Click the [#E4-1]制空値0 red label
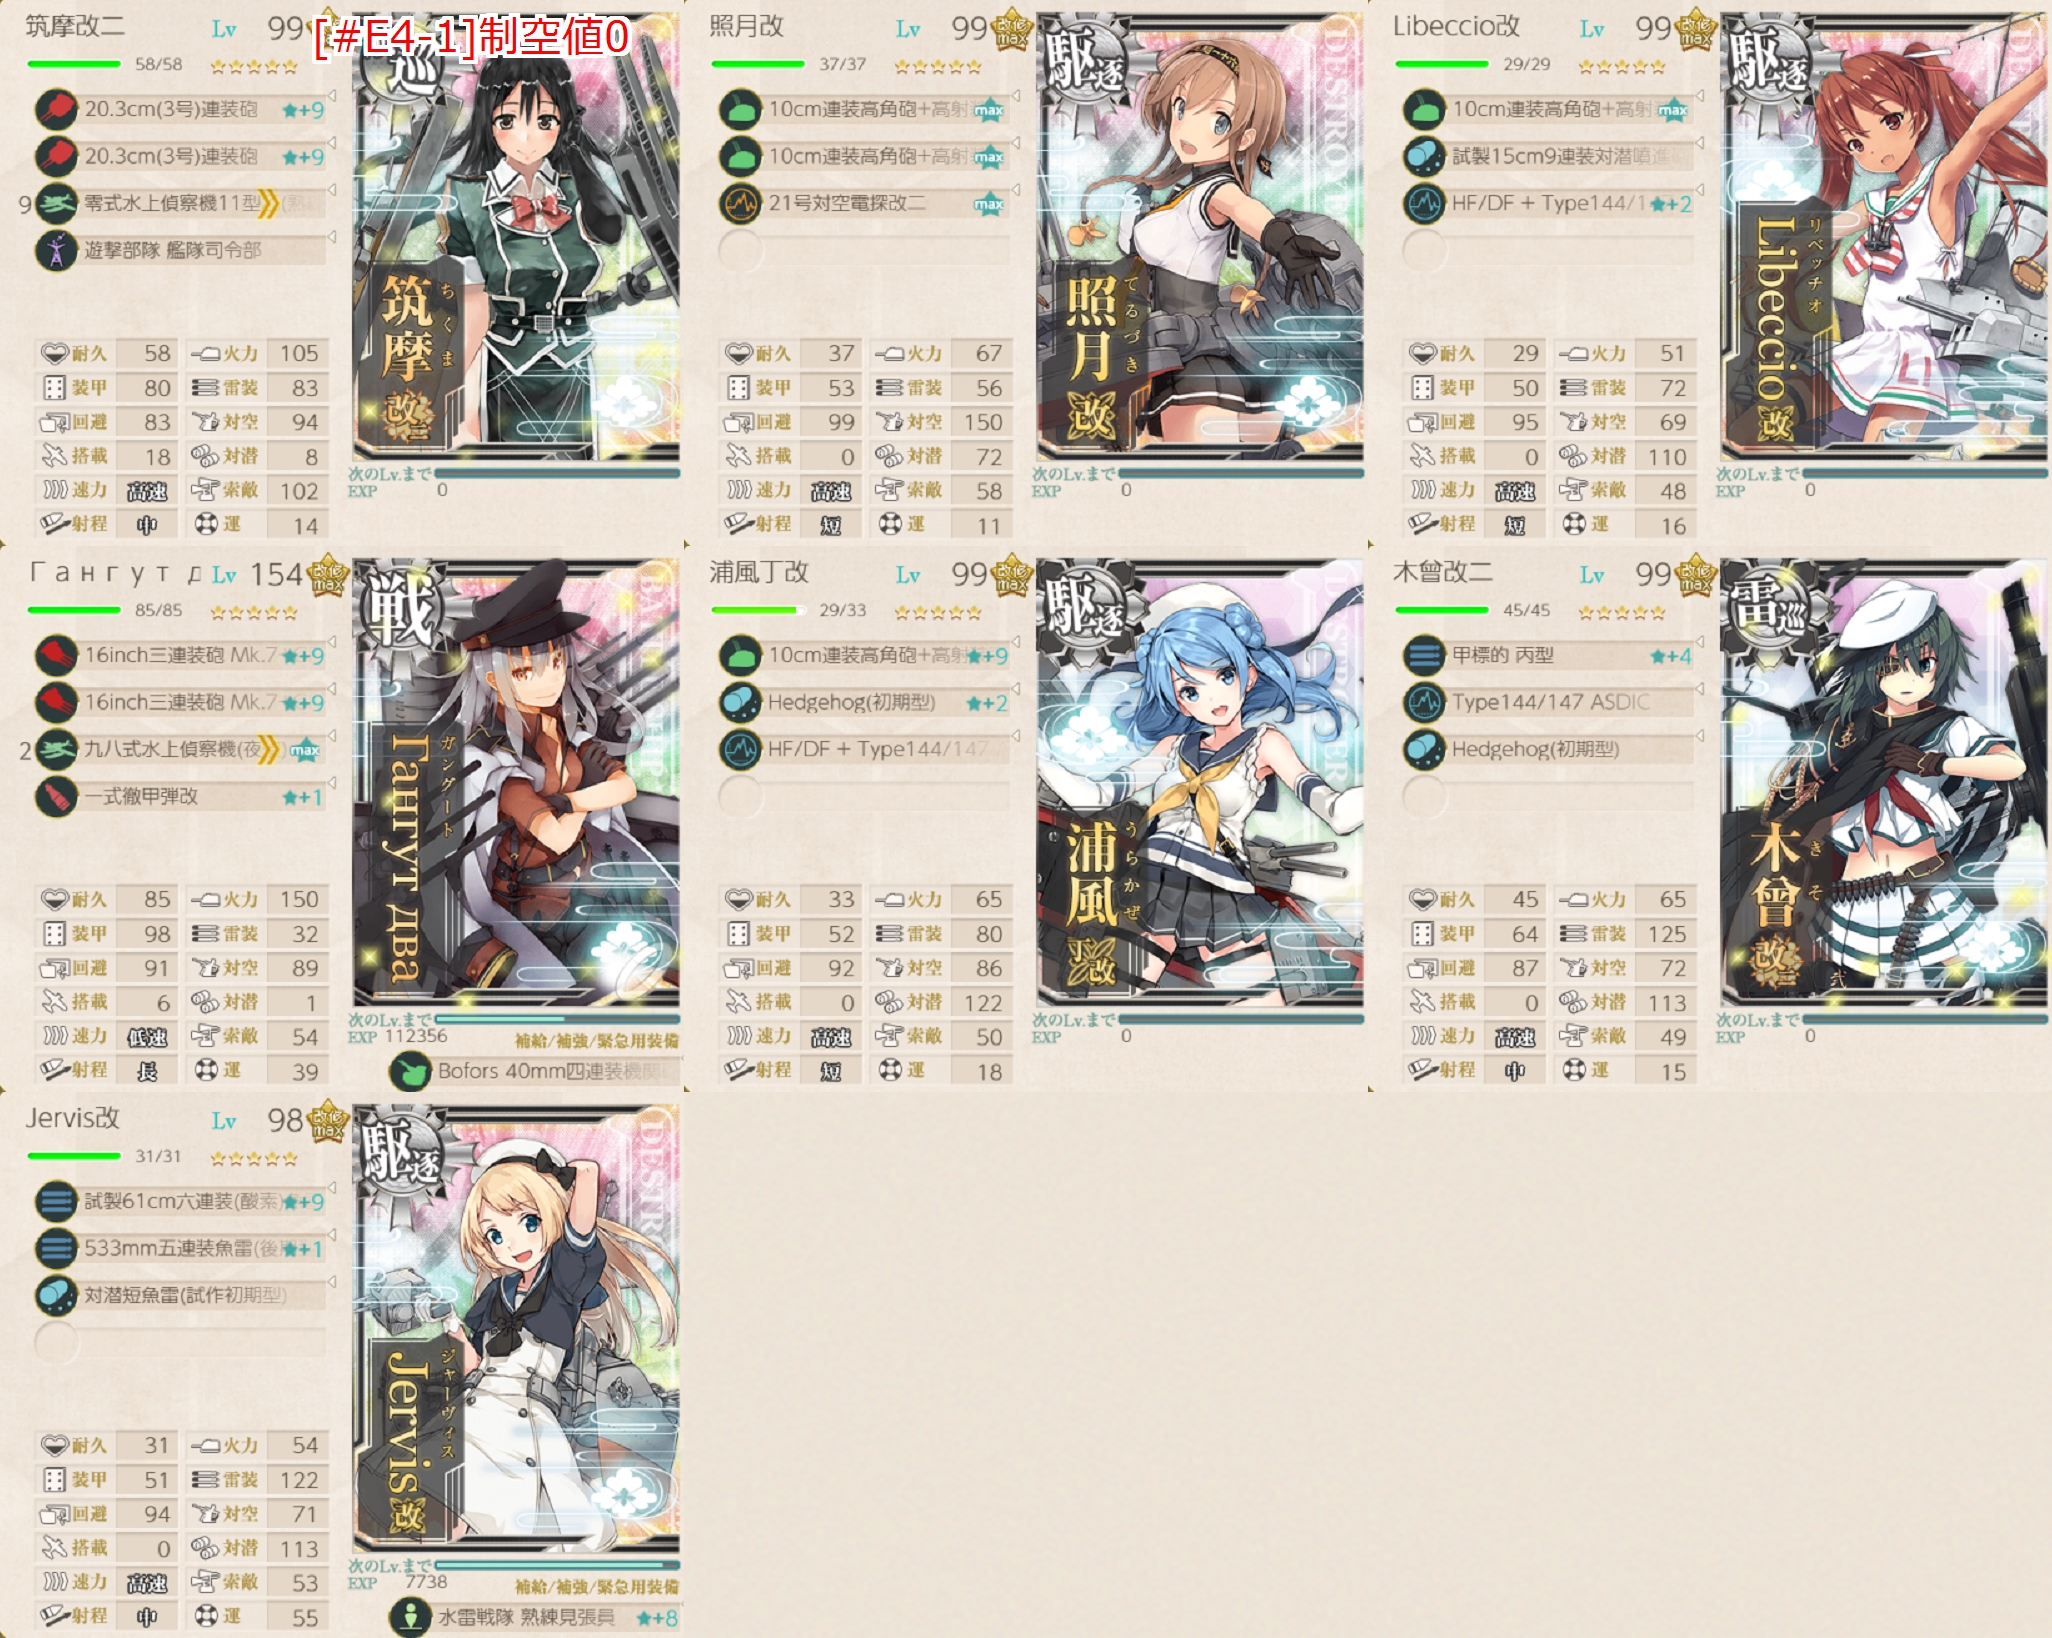This screenshot has height=1638, width=2052. coord(471,37)
